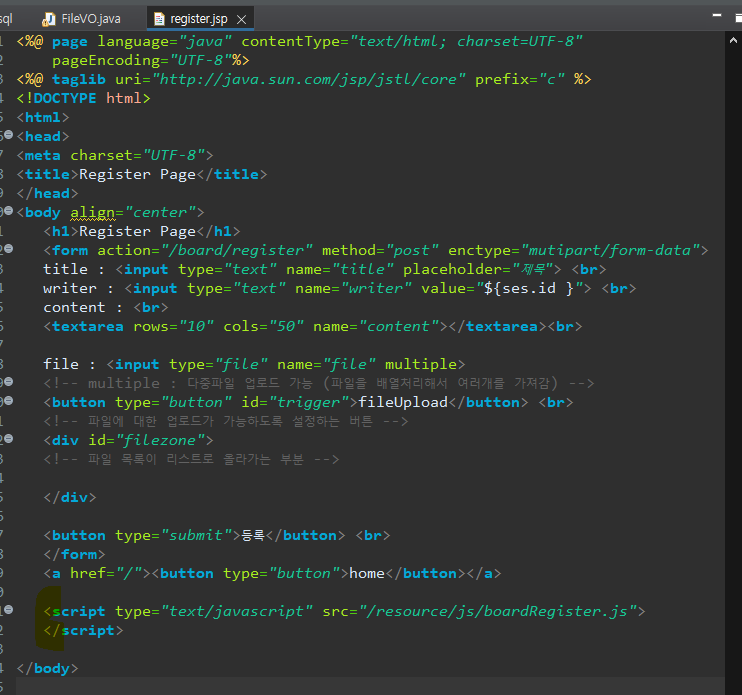
Task: Collapse the script tag fold marker
Action: click(9, 610)
